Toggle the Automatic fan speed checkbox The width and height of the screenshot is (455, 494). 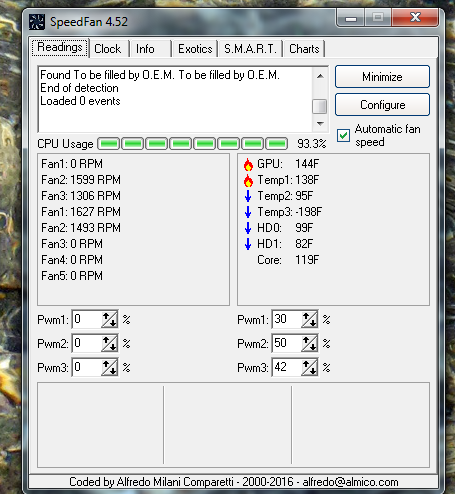click(343, 135)
